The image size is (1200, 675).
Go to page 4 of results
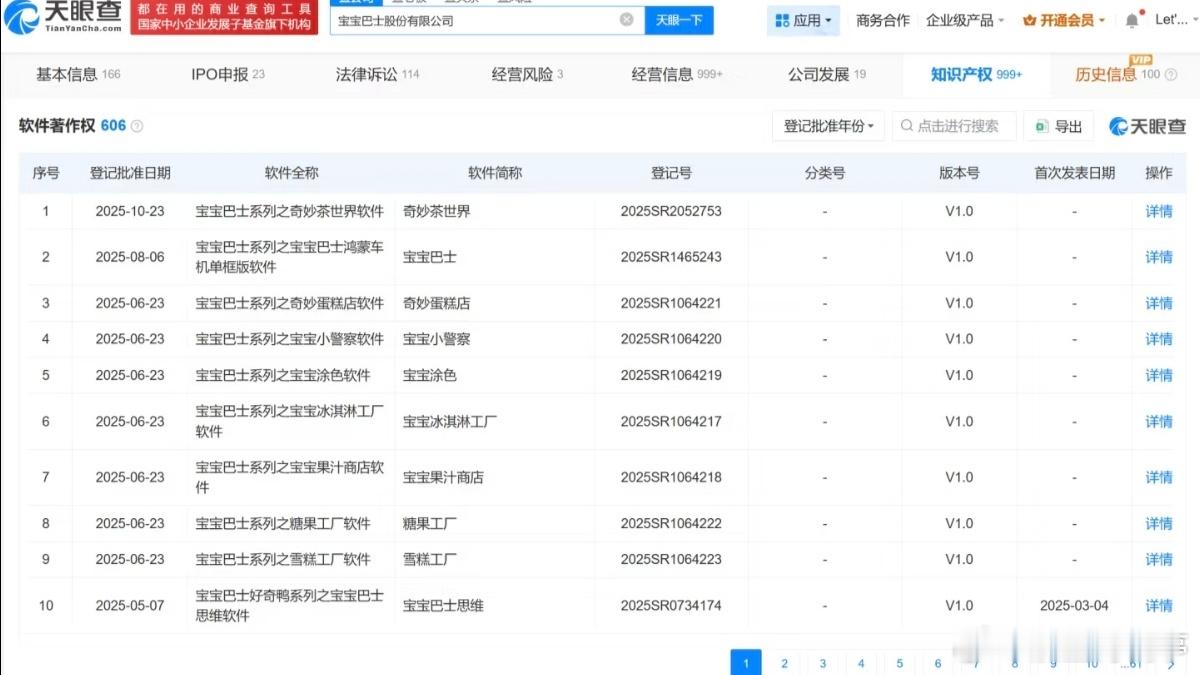[x=861, y=663]
